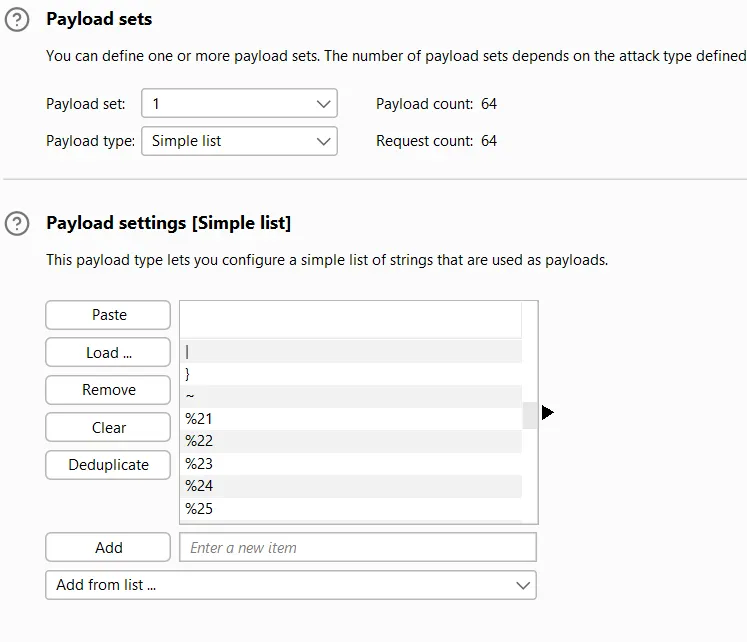This screenshot has height=642, width=747.
Task: Click the Load ... button
Action: 108,352
